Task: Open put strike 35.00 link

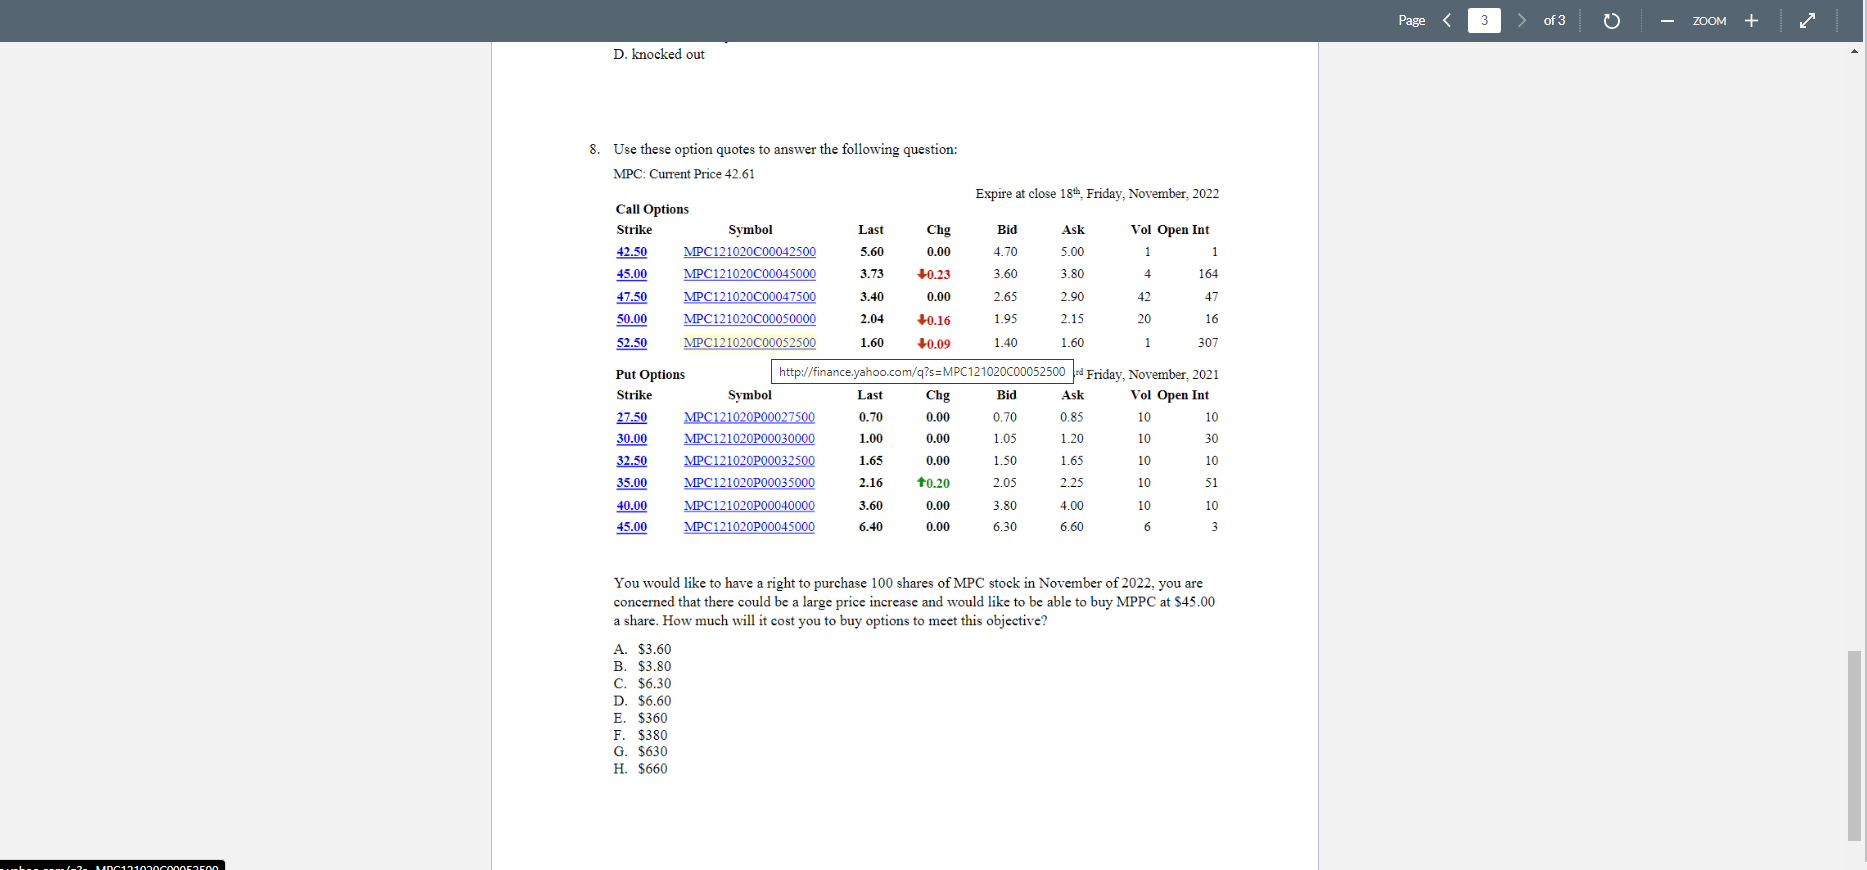Action: (631, 483)
